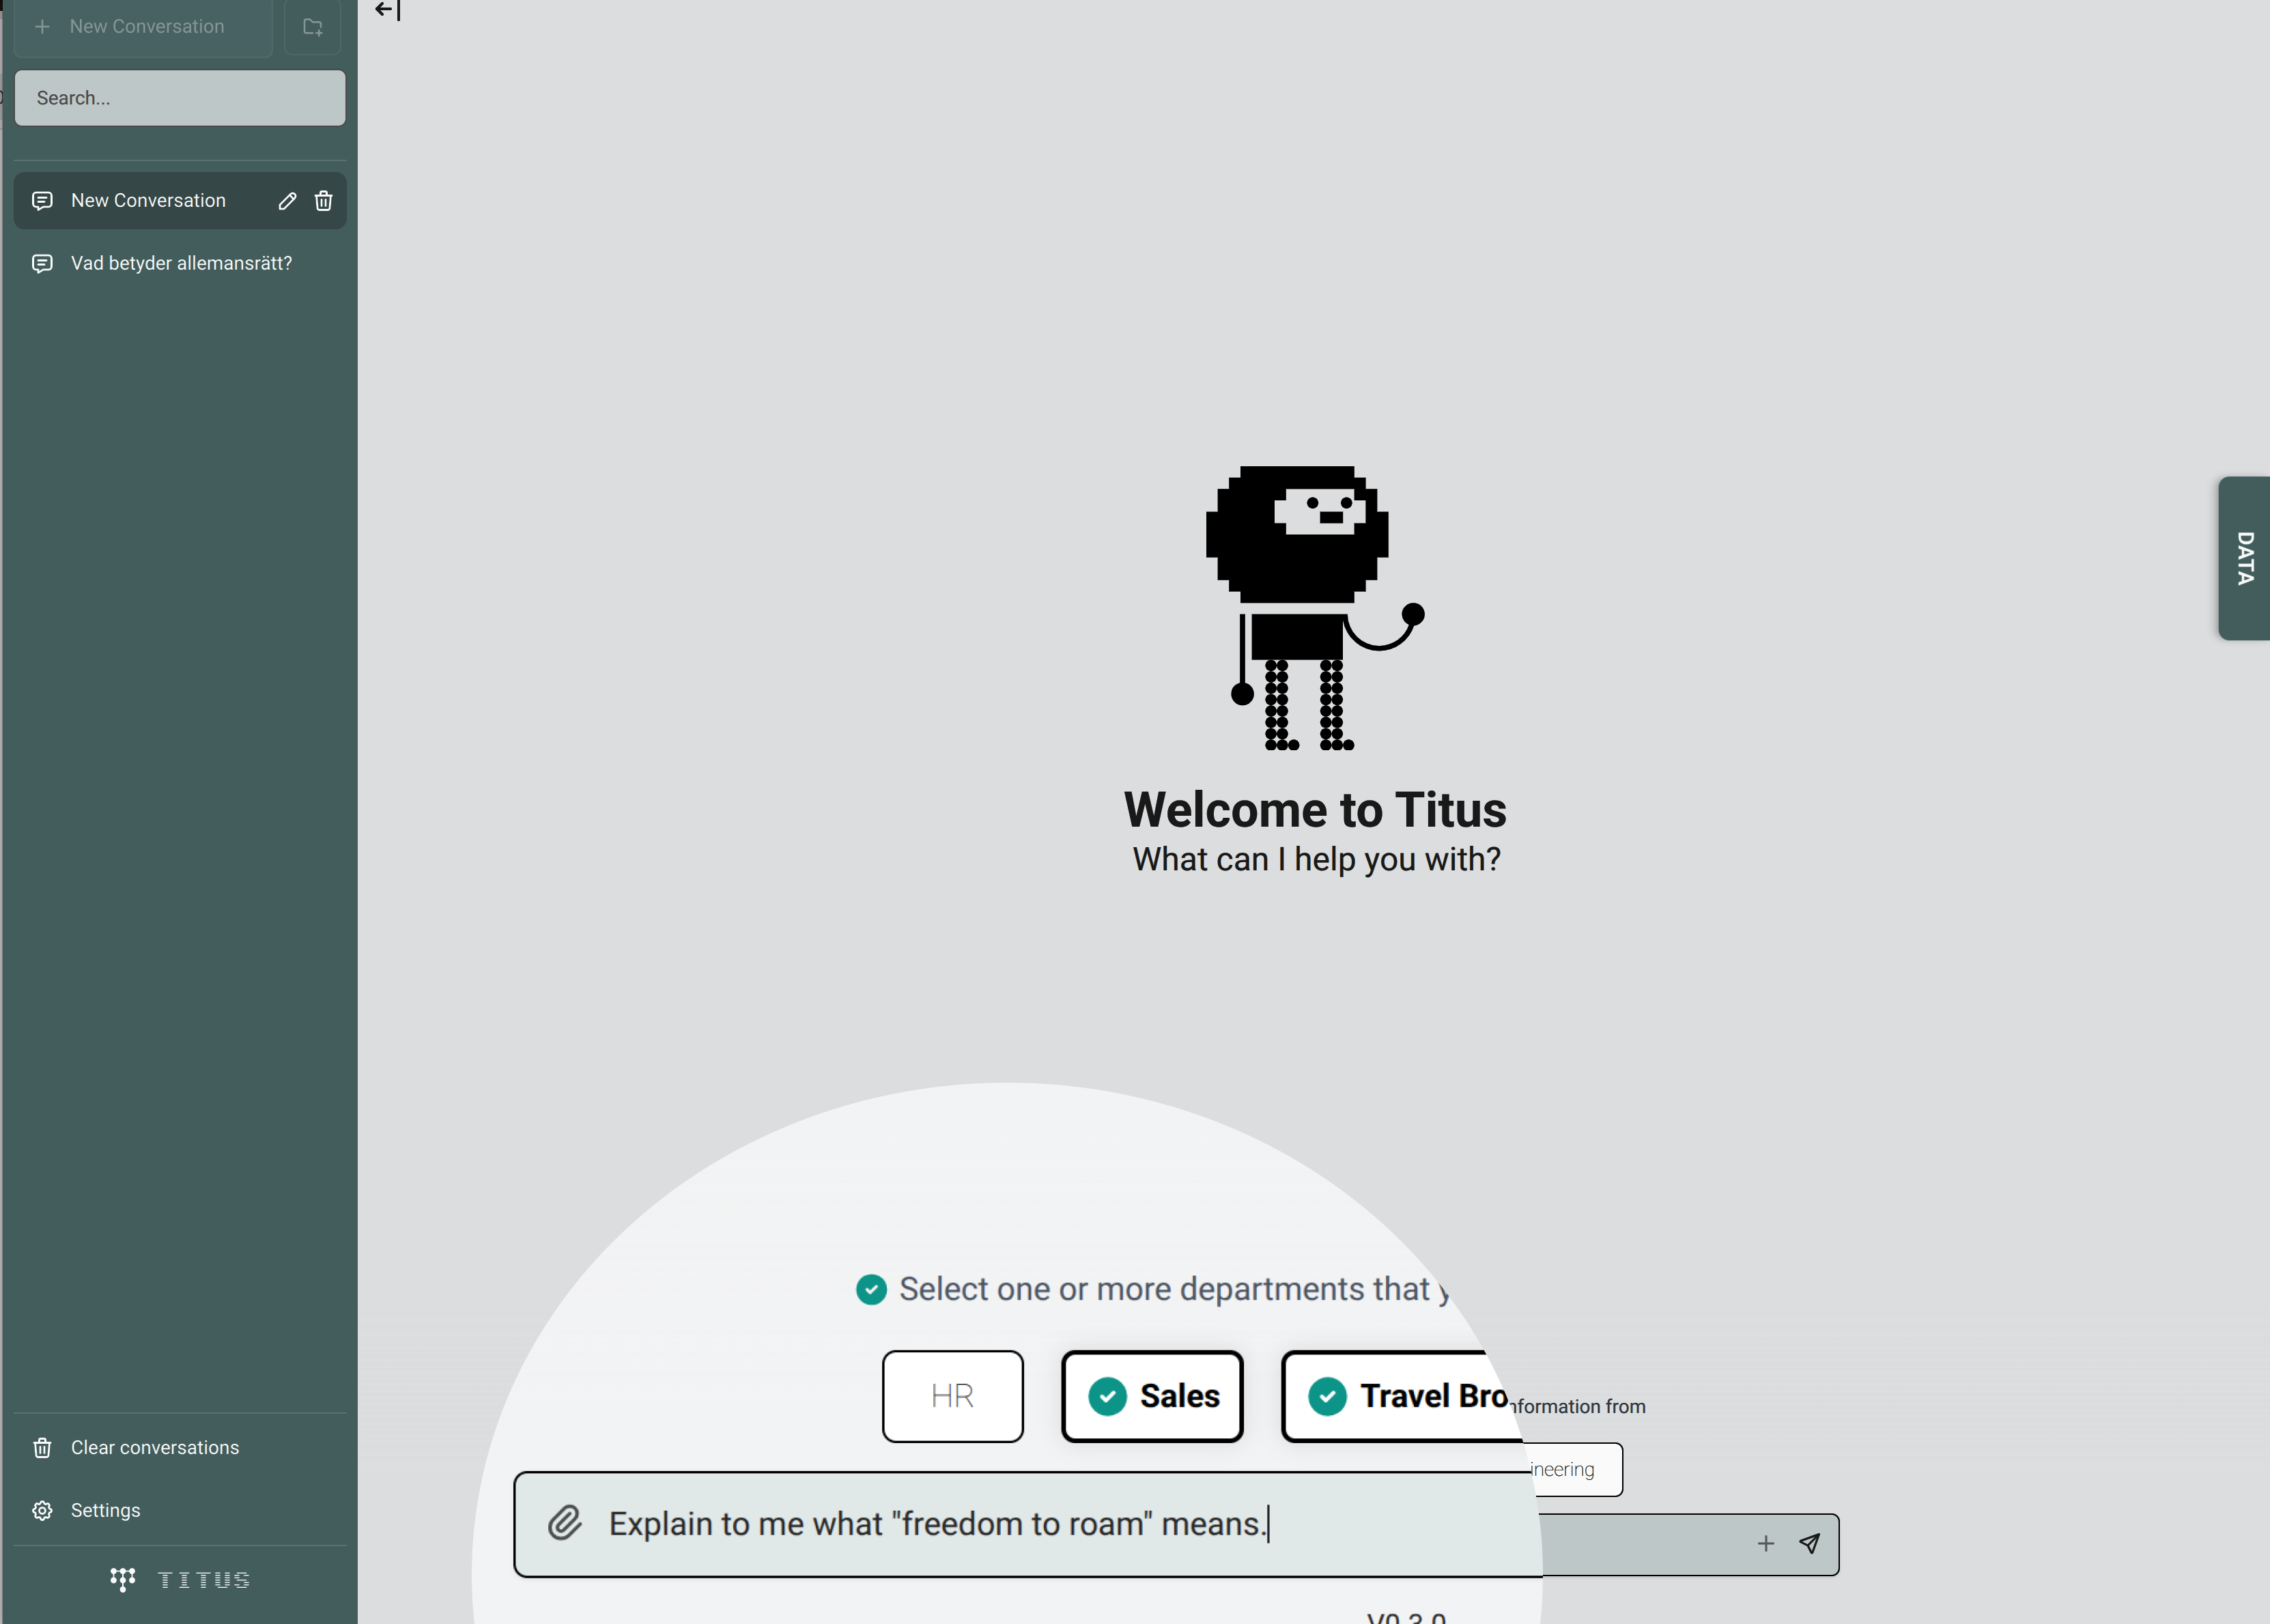Click the plus icon in message bar
Image resolution: width=2270 pixels, height=1624 pixels.
[1766, 1543]
